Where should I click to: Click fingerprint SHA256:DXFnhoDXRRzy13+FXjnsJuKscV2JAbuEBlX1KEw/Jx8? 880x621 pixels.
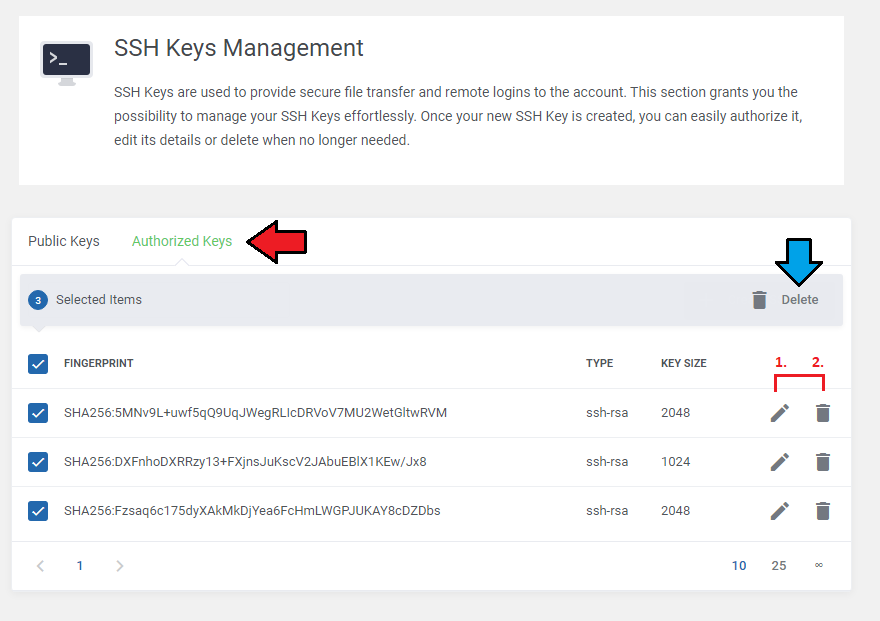(x=245, y=462)
